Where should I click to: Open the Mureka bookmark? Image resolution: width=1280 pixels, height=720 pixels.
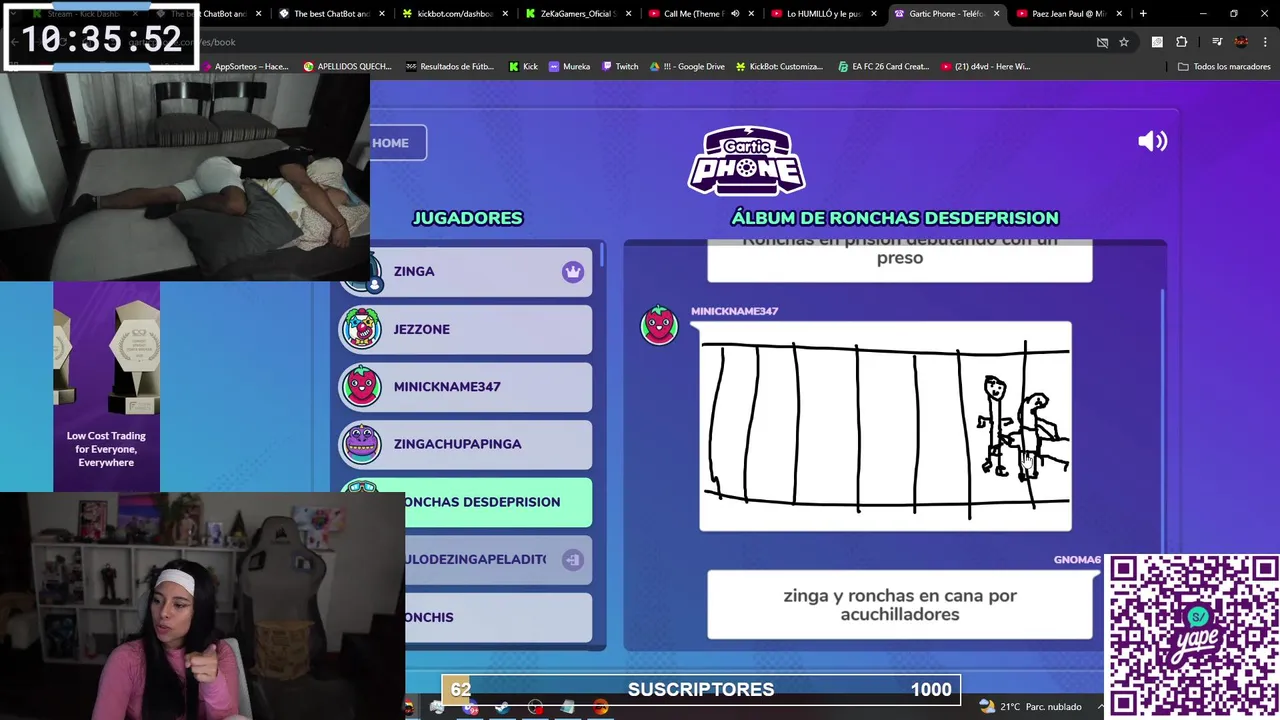tap(569, 67)
